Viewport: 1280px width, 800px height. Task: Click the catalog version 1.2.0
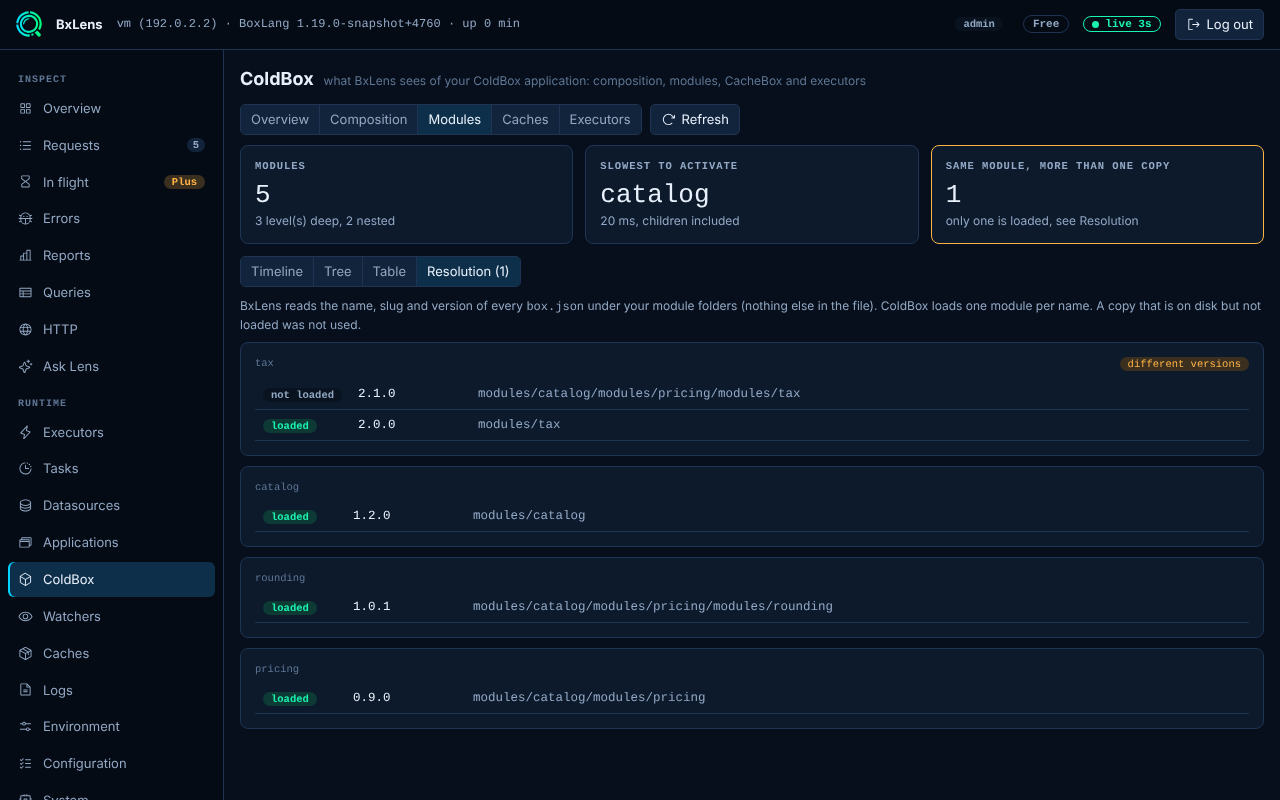tap(372, 515)
